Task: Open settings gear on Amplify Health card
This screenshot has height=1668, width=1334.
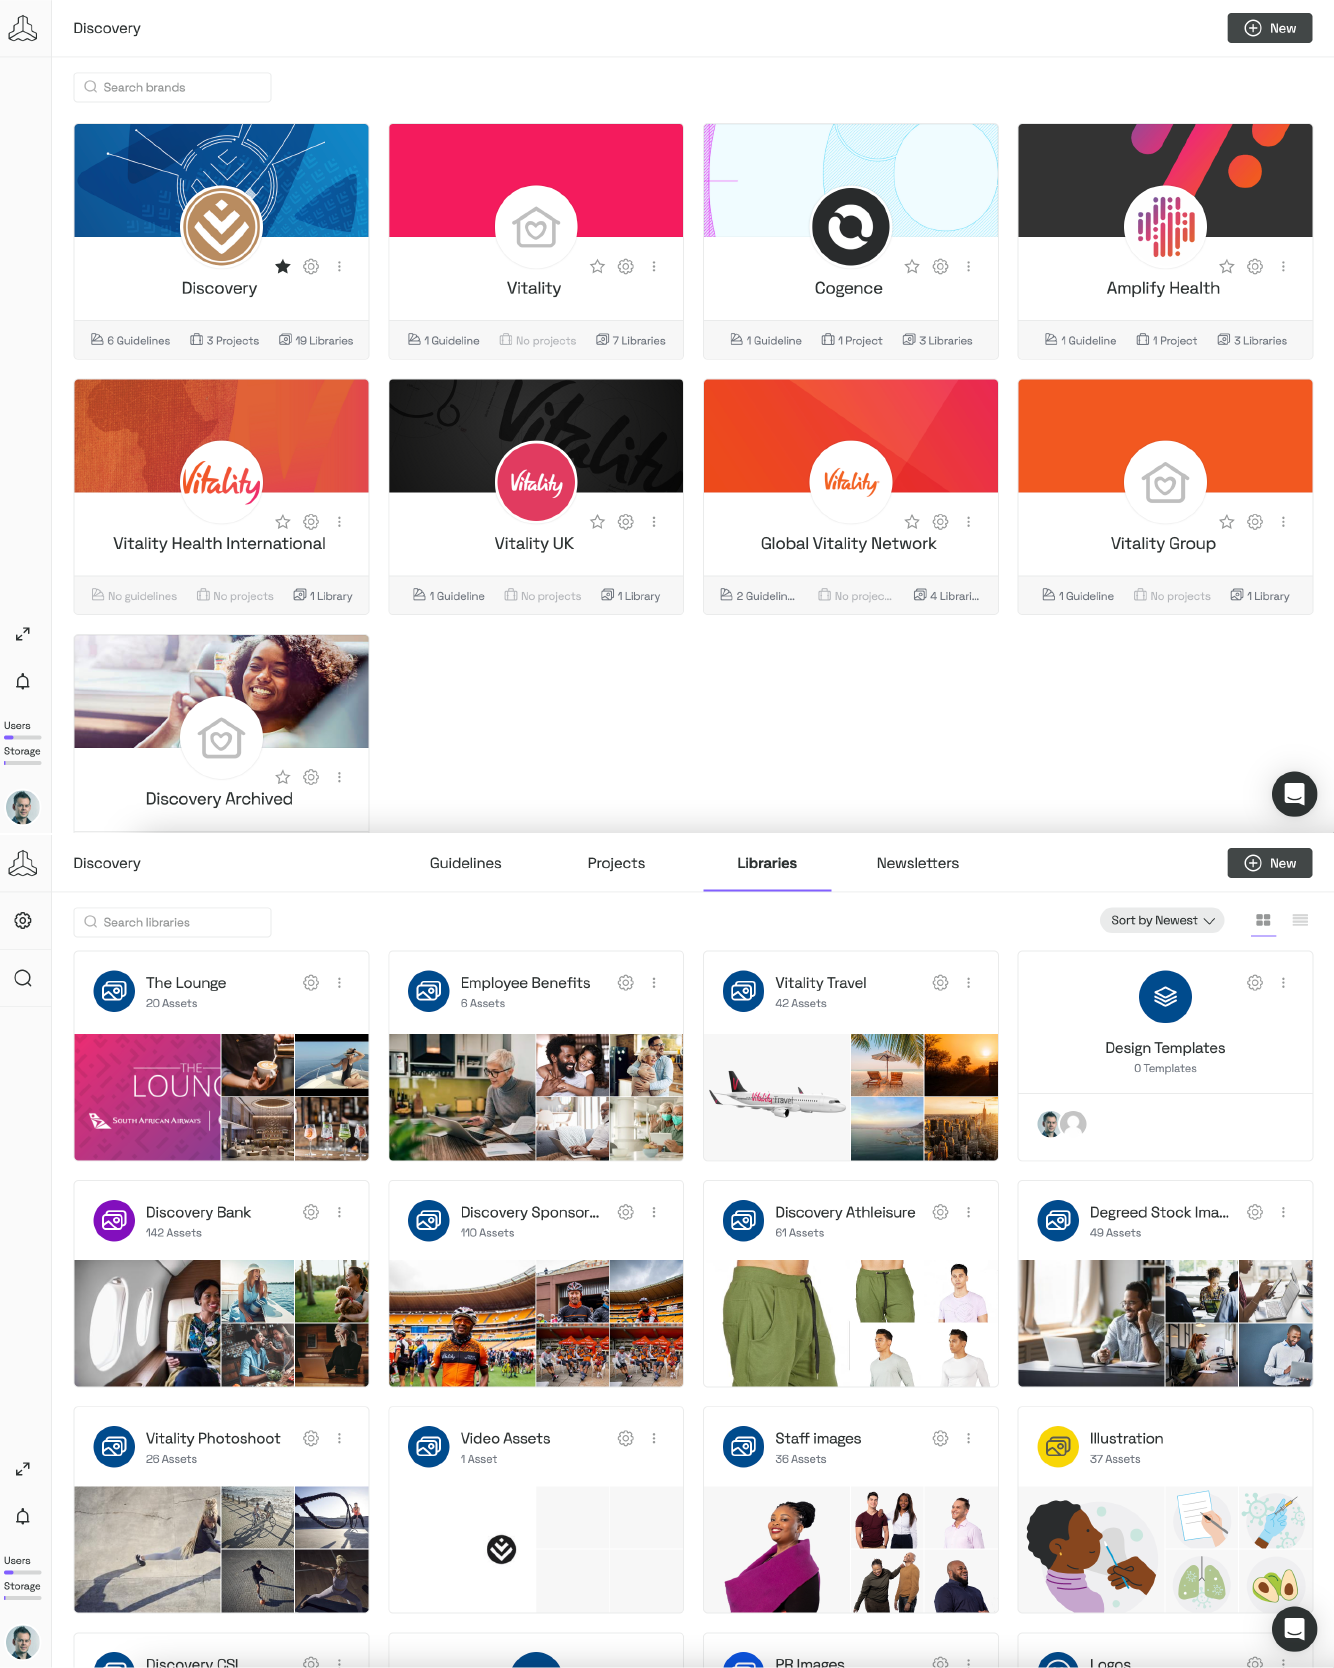Action: pos(1255,267)
